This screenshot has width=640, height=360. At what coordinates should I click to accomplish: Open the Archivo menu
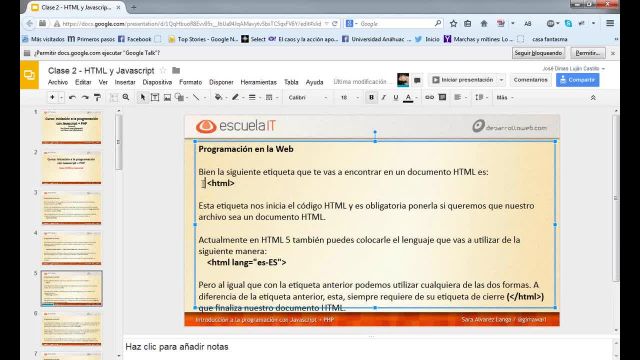(58, 82)
